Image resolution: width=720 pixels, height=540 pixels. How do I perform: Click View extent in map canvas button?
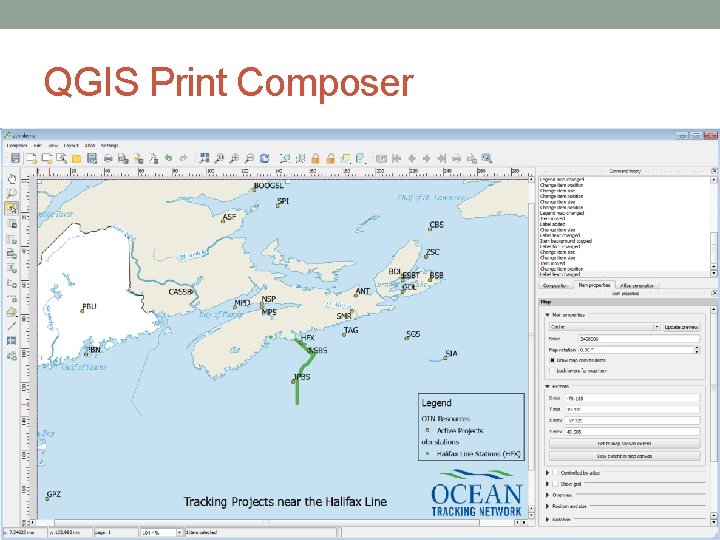pyautogui.click(x=624, y=456)
